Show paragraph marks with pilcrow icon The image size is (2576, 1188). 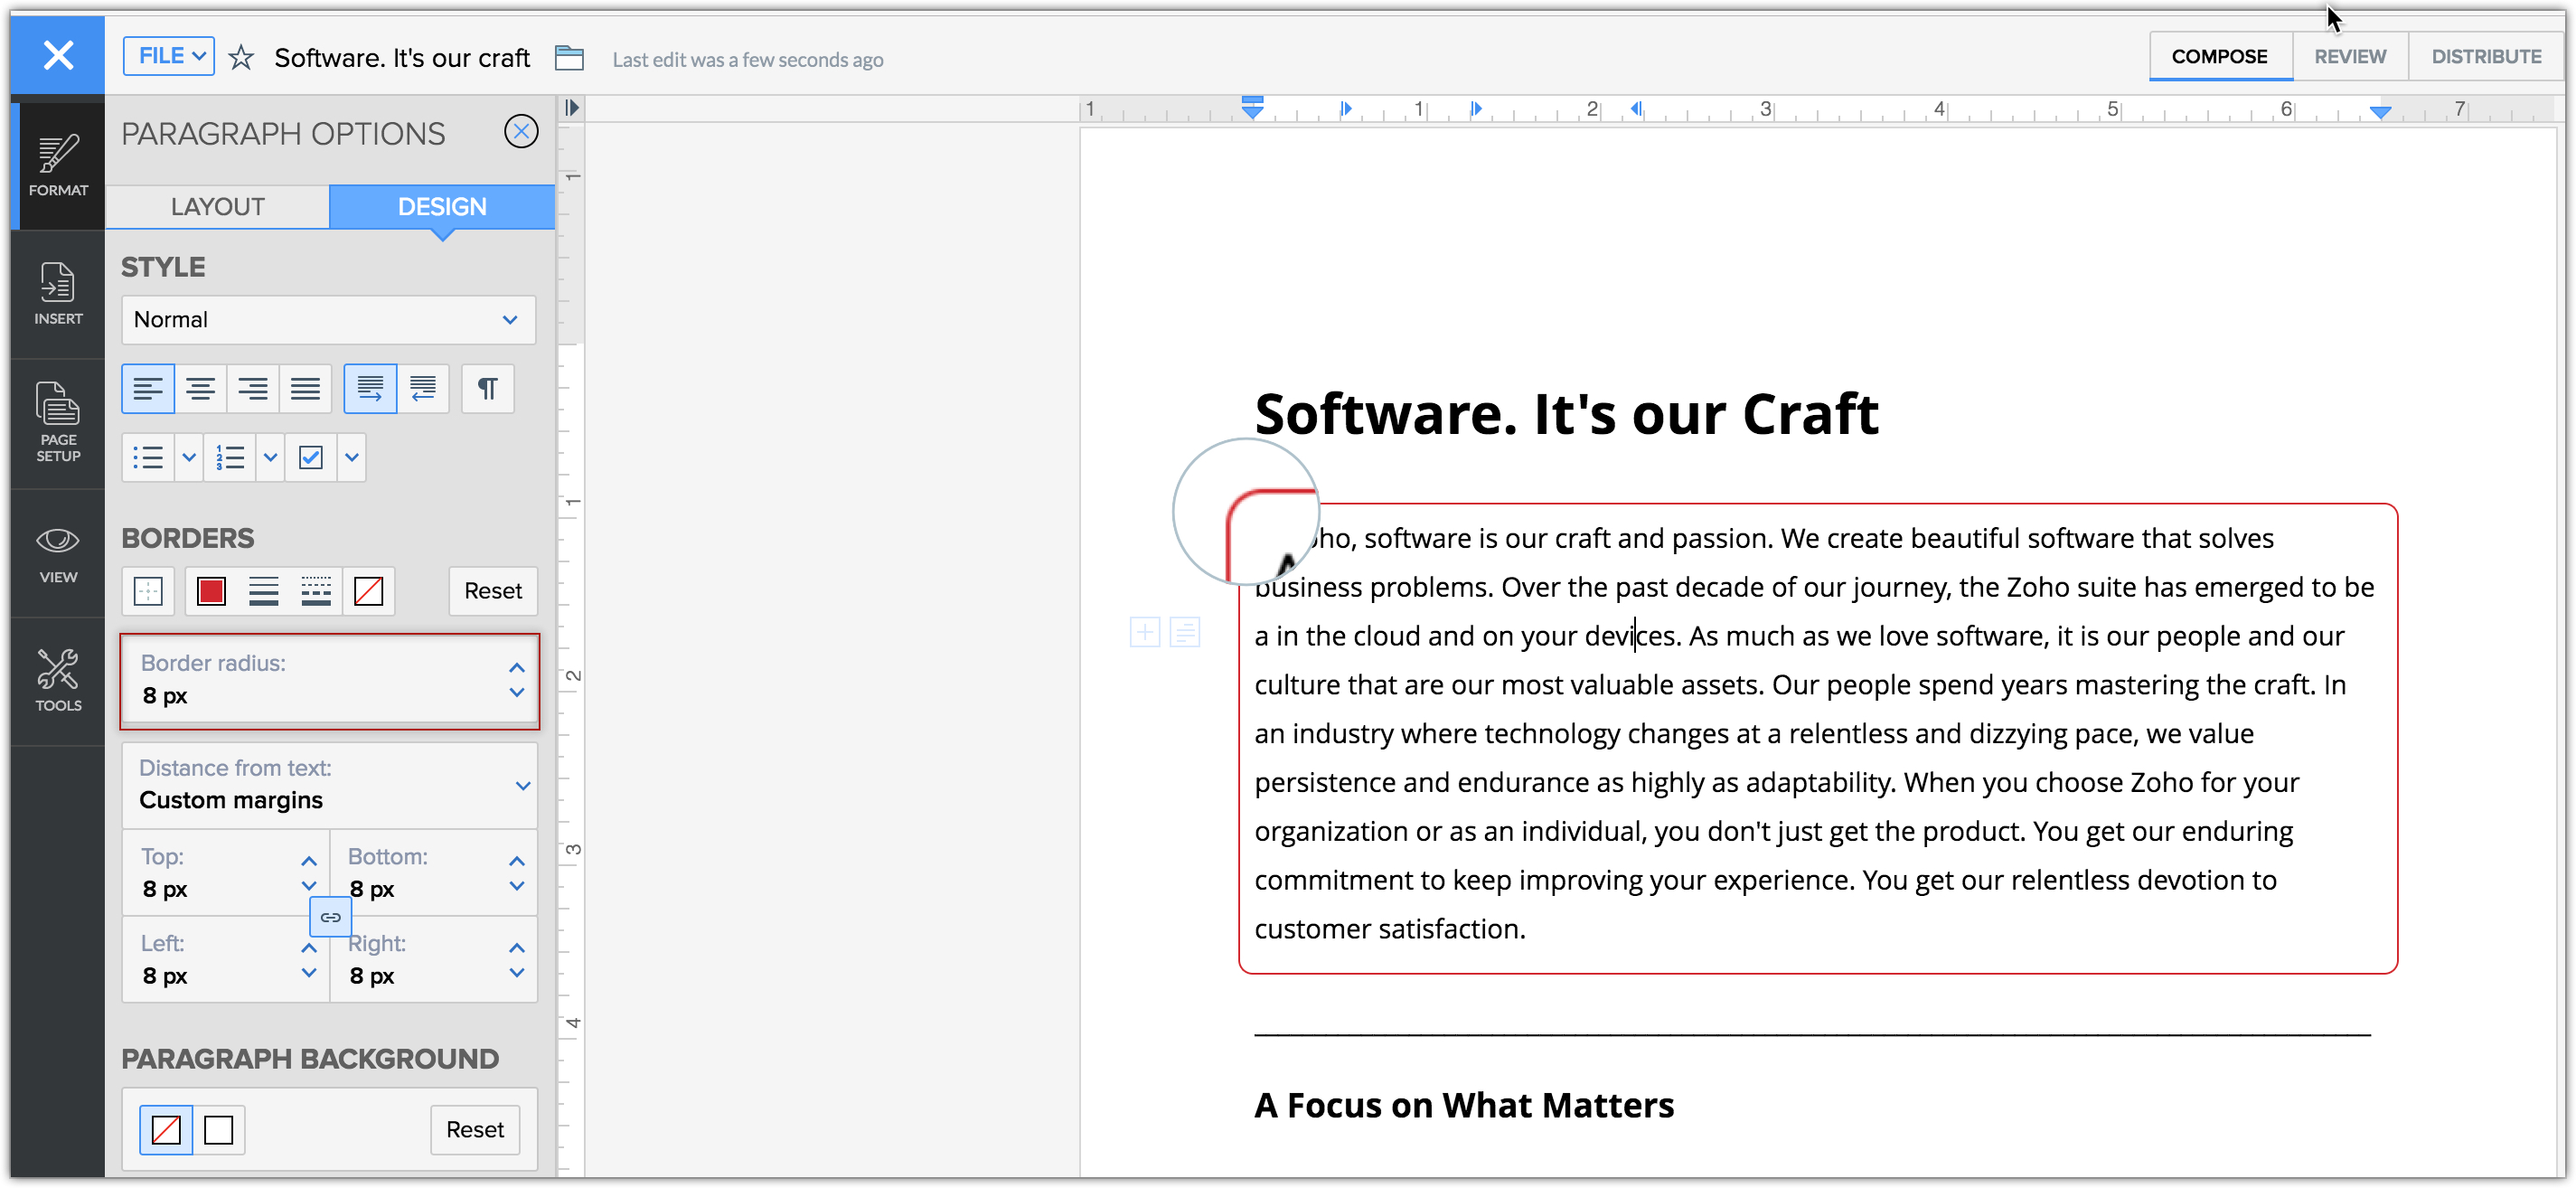[487, 389]
